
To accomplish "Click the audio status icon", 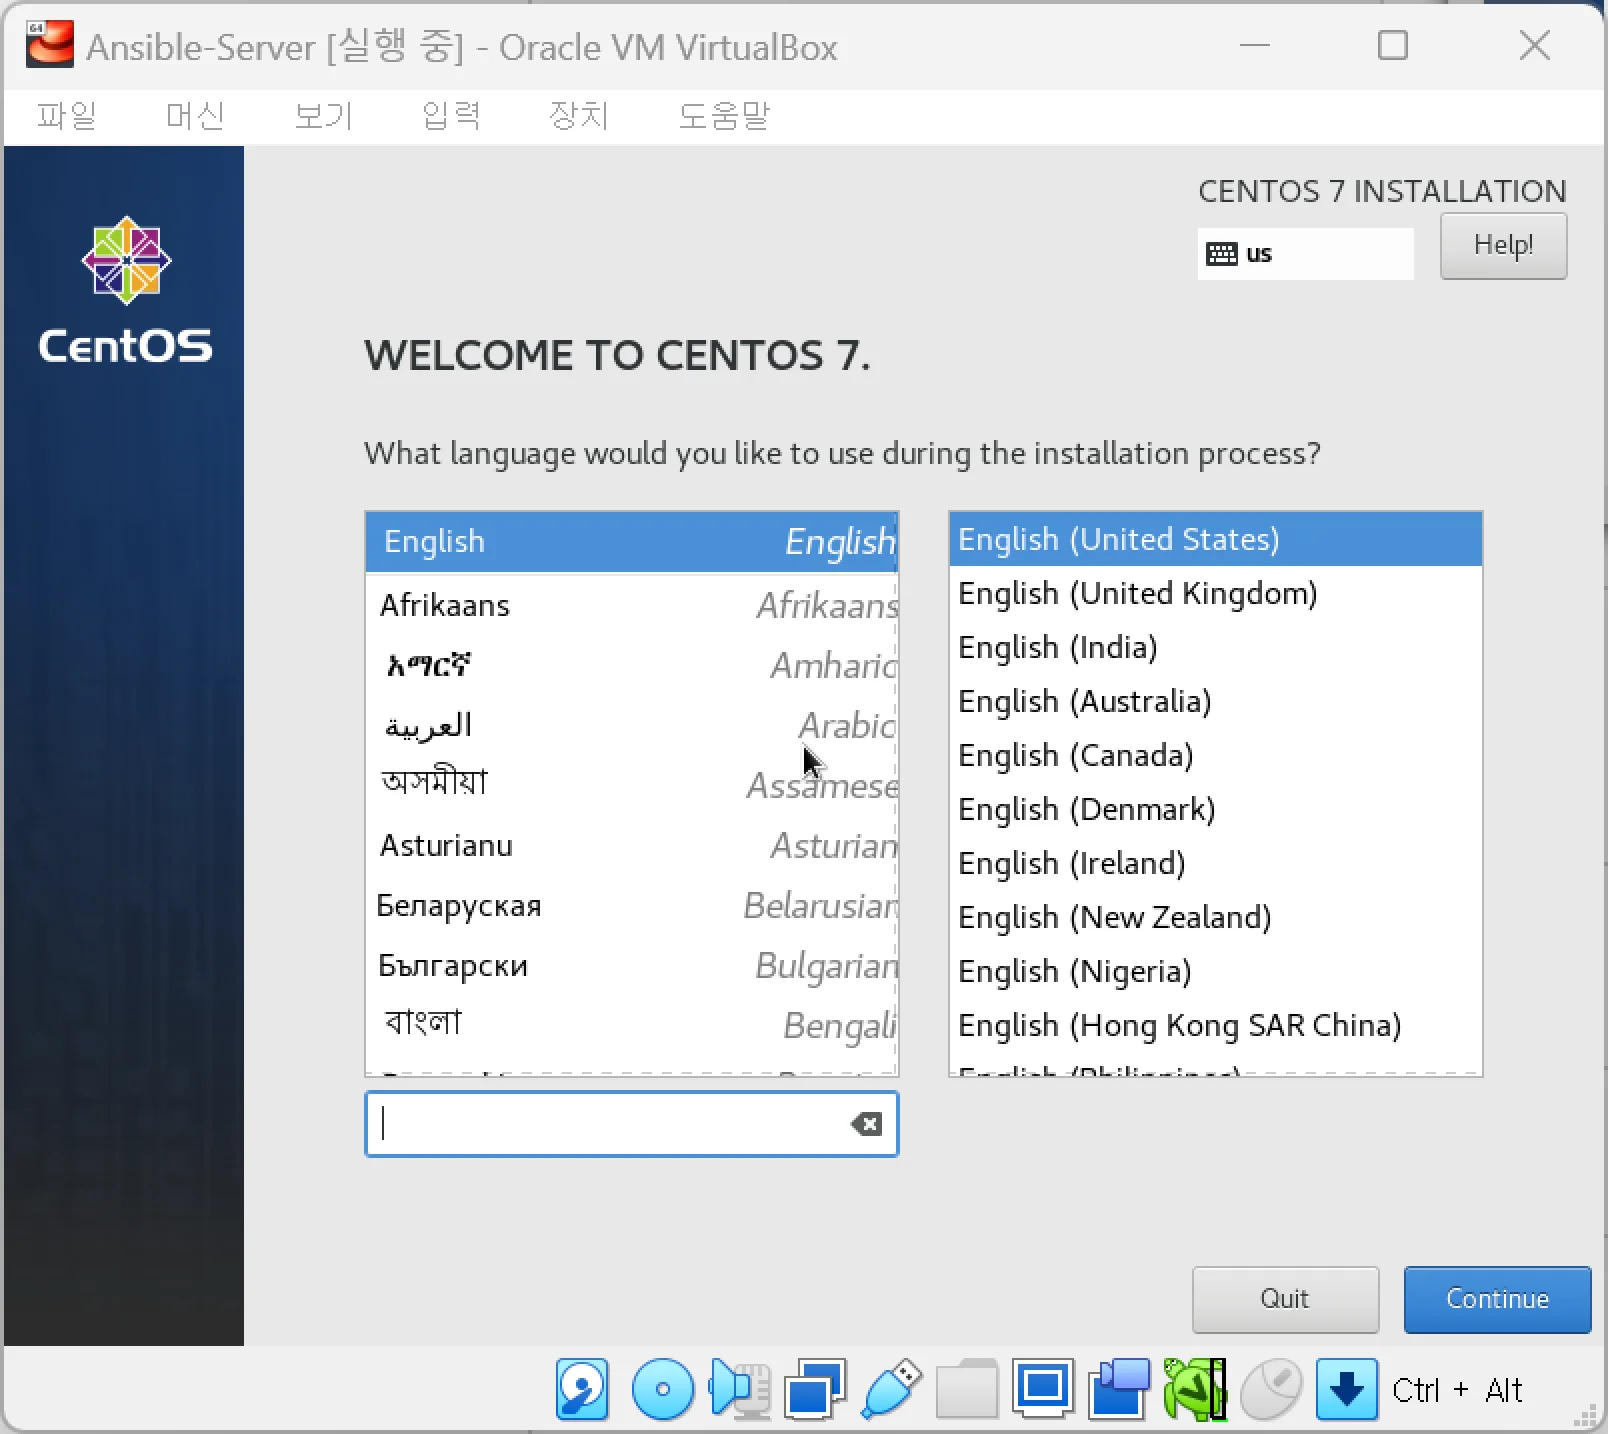I will click(739, 1389).
